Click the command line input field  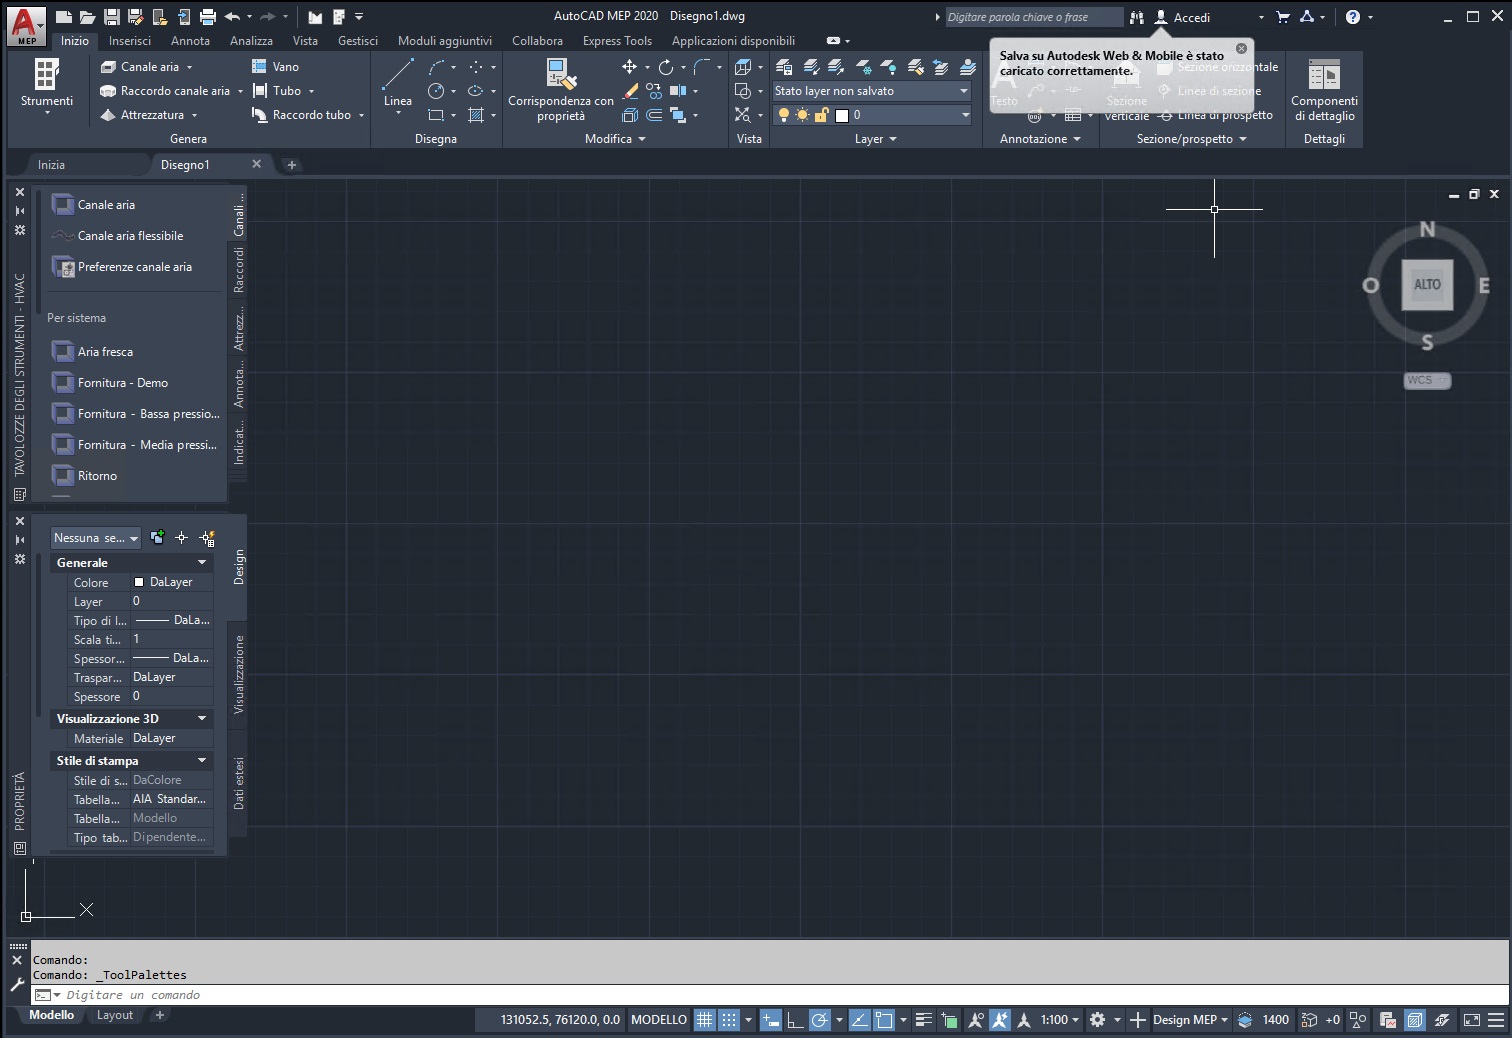click(770, 995)
